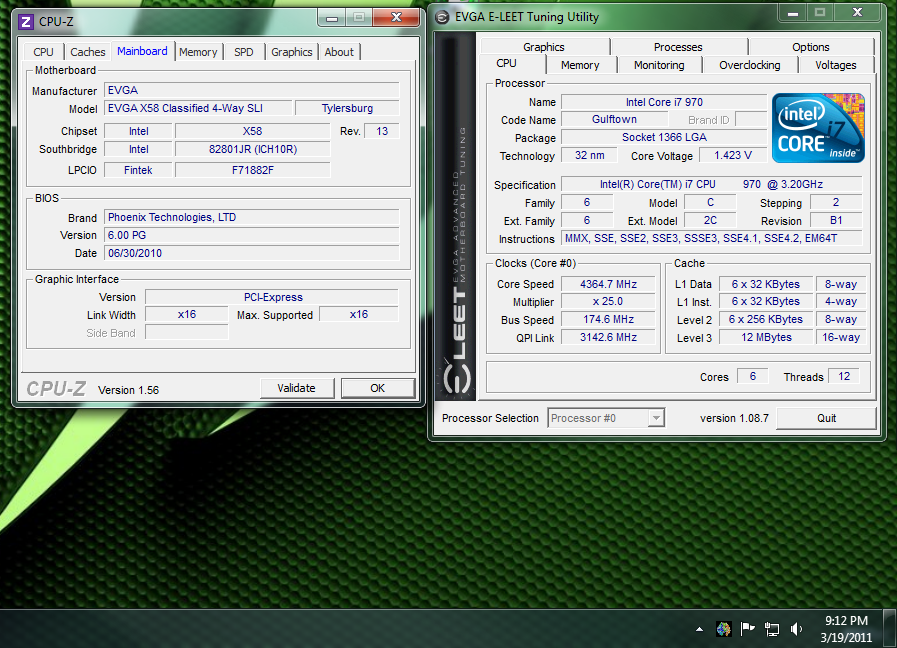Viewport: 897px width, 648px height.
Task: Go to E-LEET Overclocking tab
Action: 749,65
